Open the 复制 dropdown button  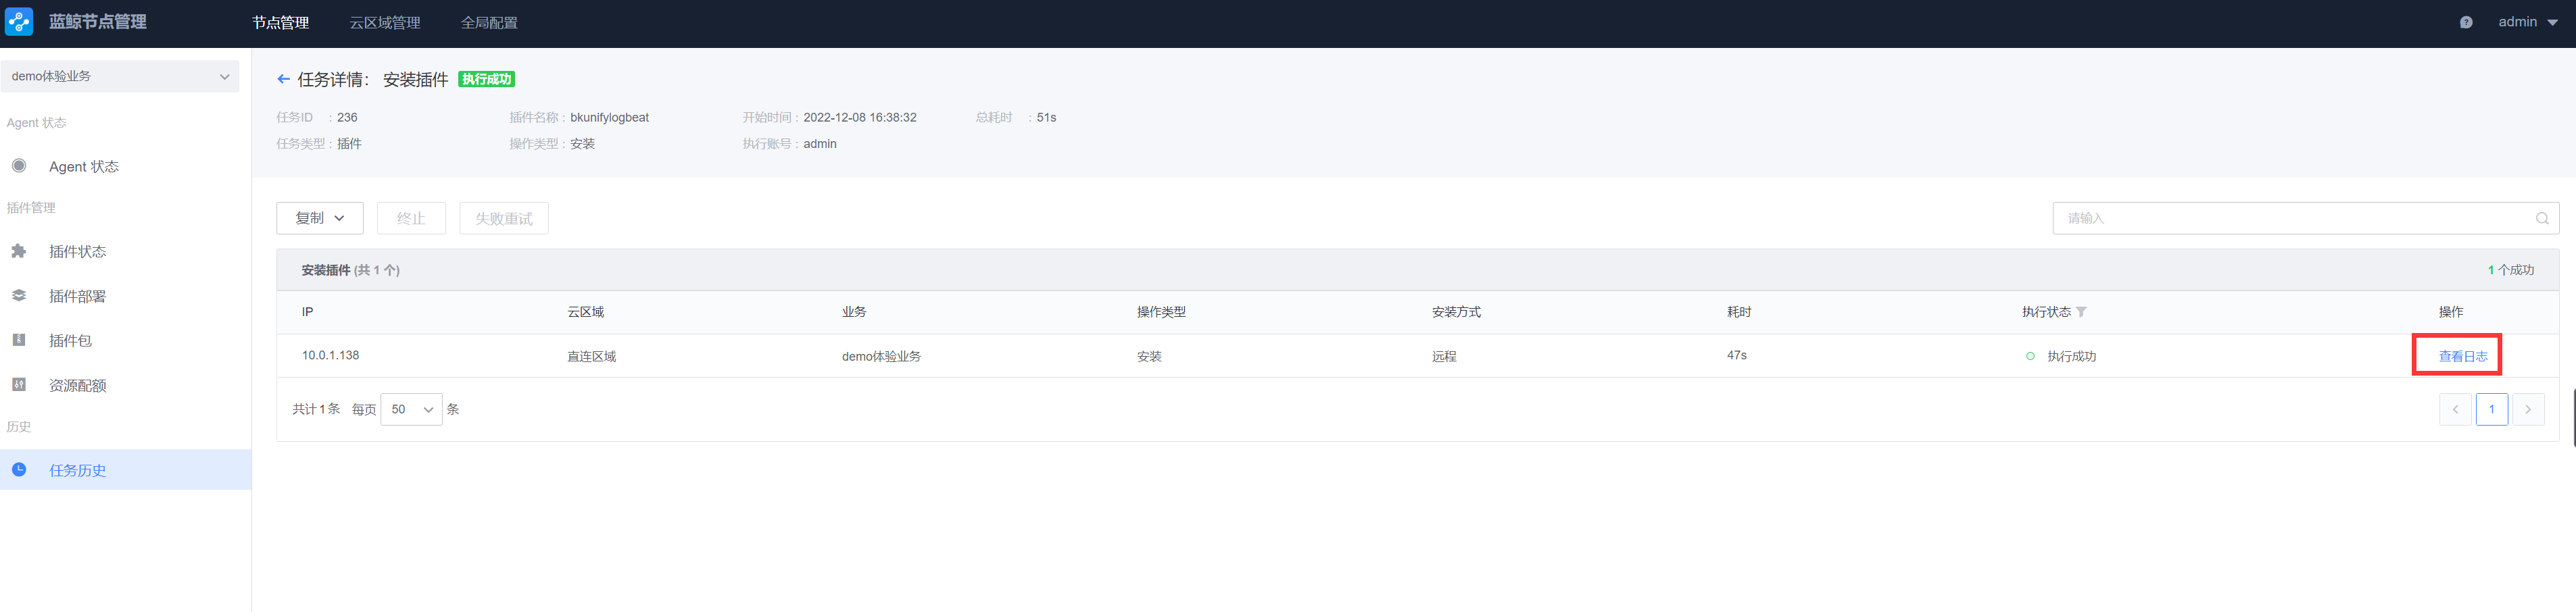319,218
